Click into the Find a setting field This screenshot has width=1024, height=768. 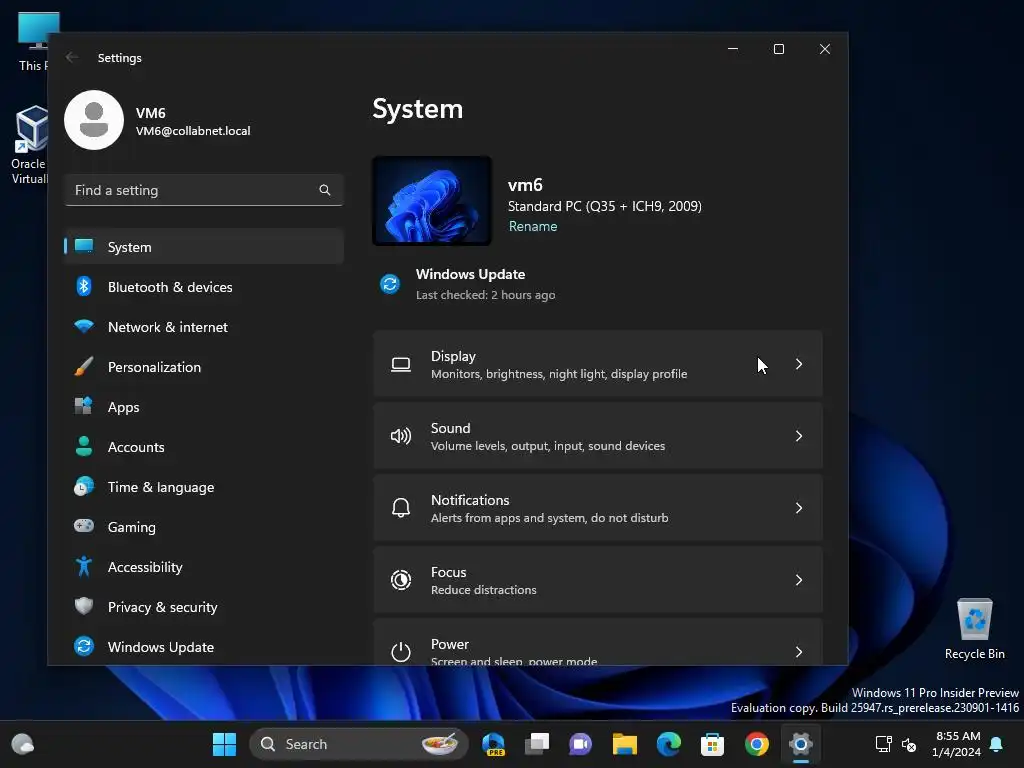pyautogui.click(x=204, y=190)
